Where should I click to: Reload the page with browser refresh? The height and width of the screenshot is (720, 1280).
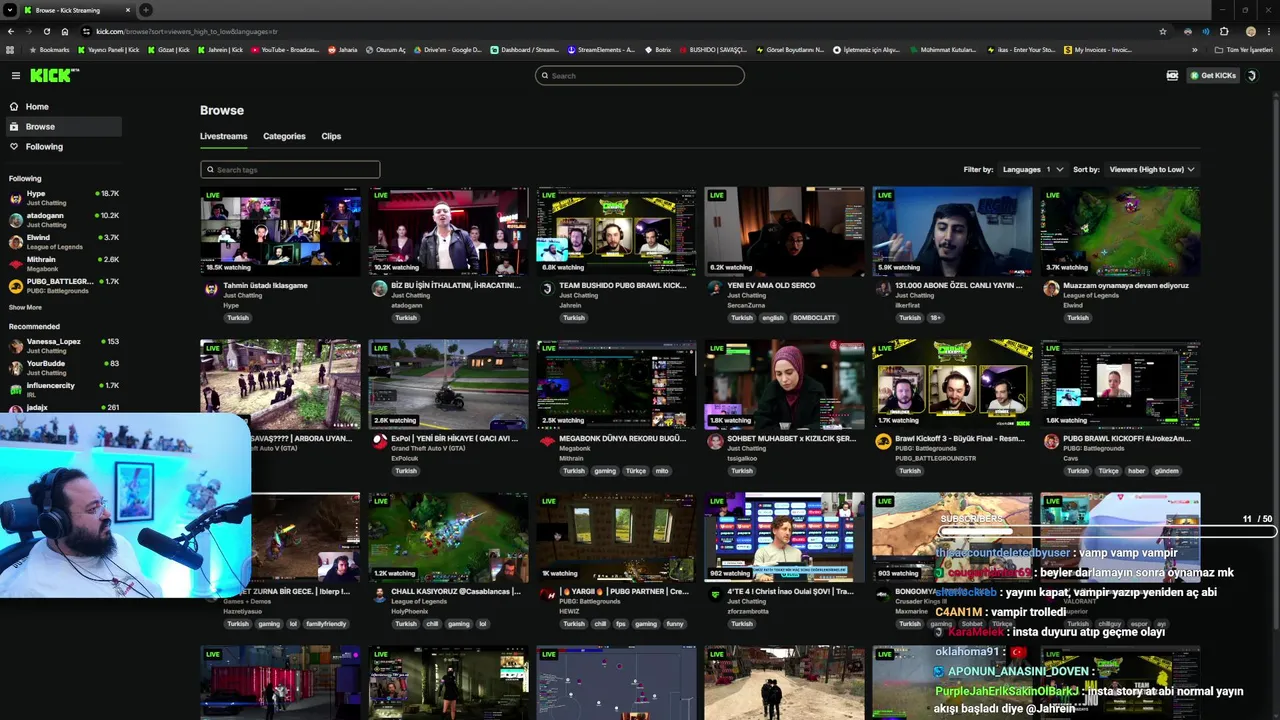(x=47, y=31)
